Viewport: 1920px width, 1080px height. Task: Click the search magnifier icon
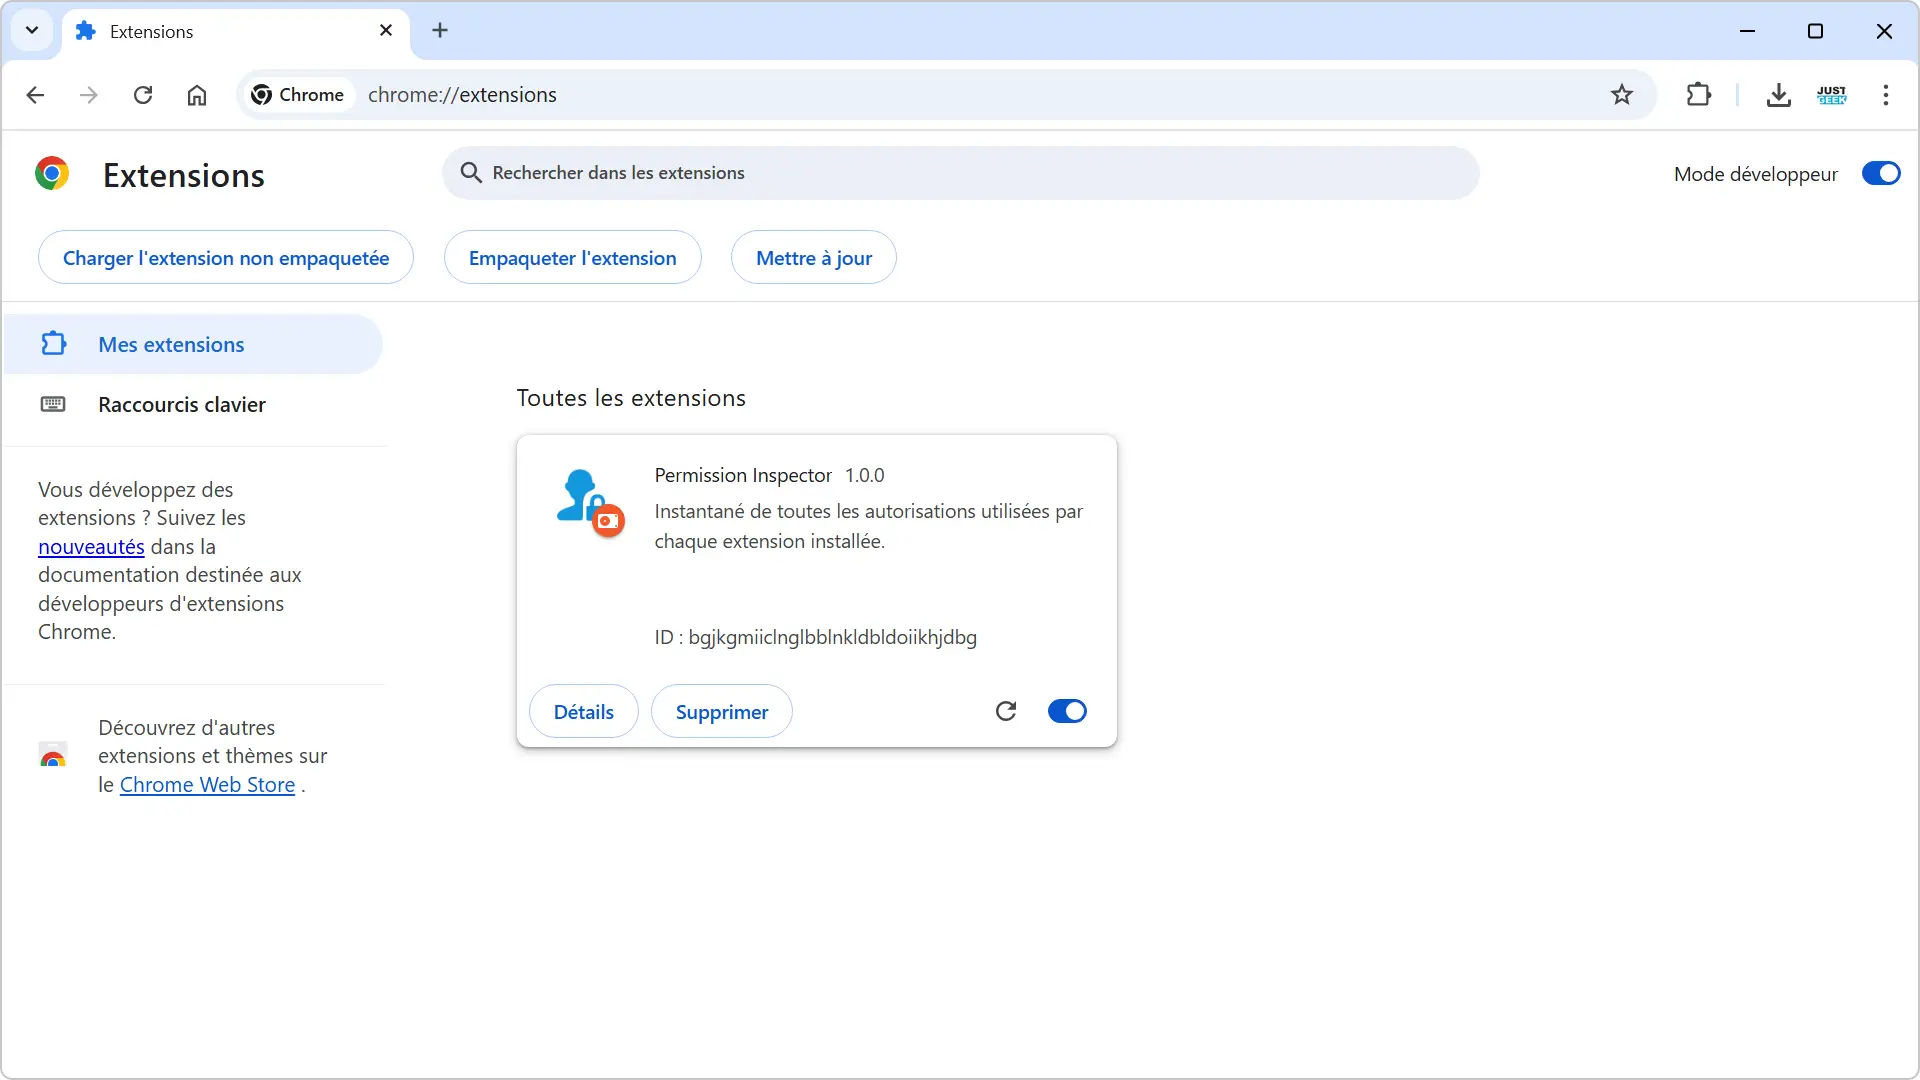(471, 173)
